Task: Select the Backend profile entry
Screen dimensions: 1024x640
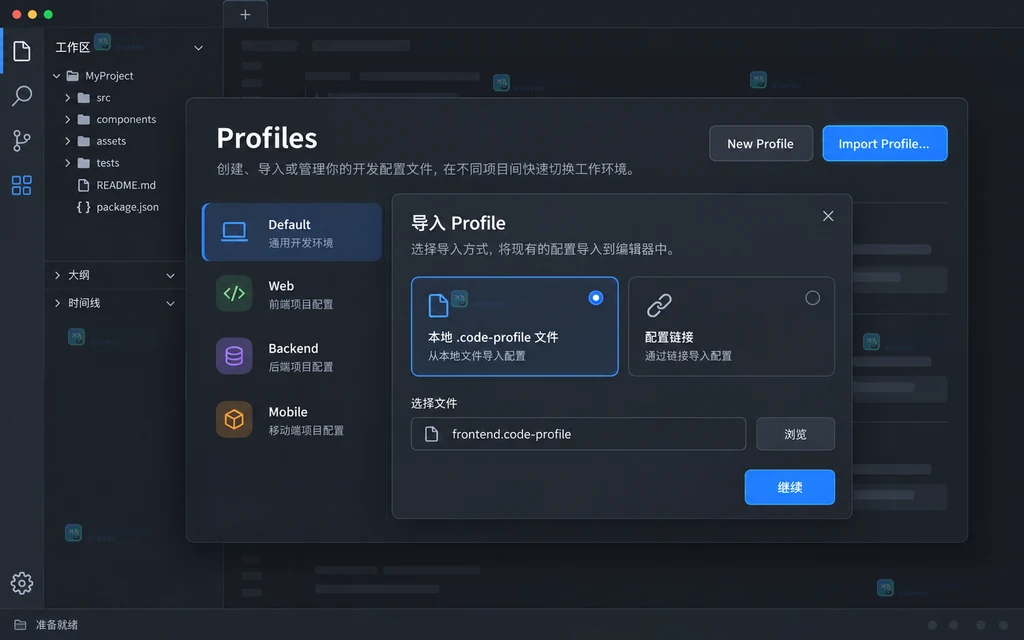Action: (x=292, y=356)
